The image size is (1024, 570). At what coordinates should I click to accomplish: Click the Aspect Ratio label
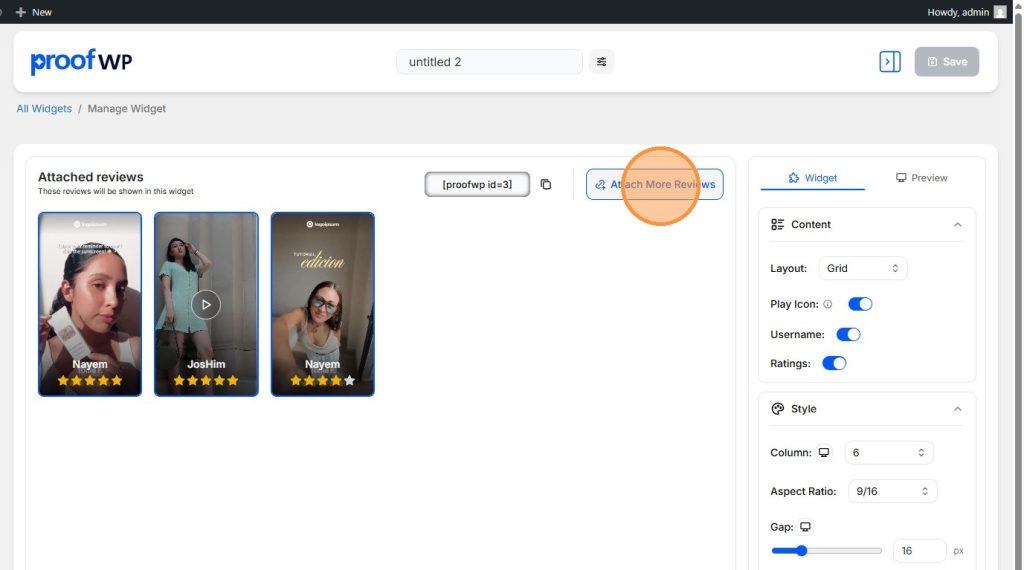click(x=803, y=491)
